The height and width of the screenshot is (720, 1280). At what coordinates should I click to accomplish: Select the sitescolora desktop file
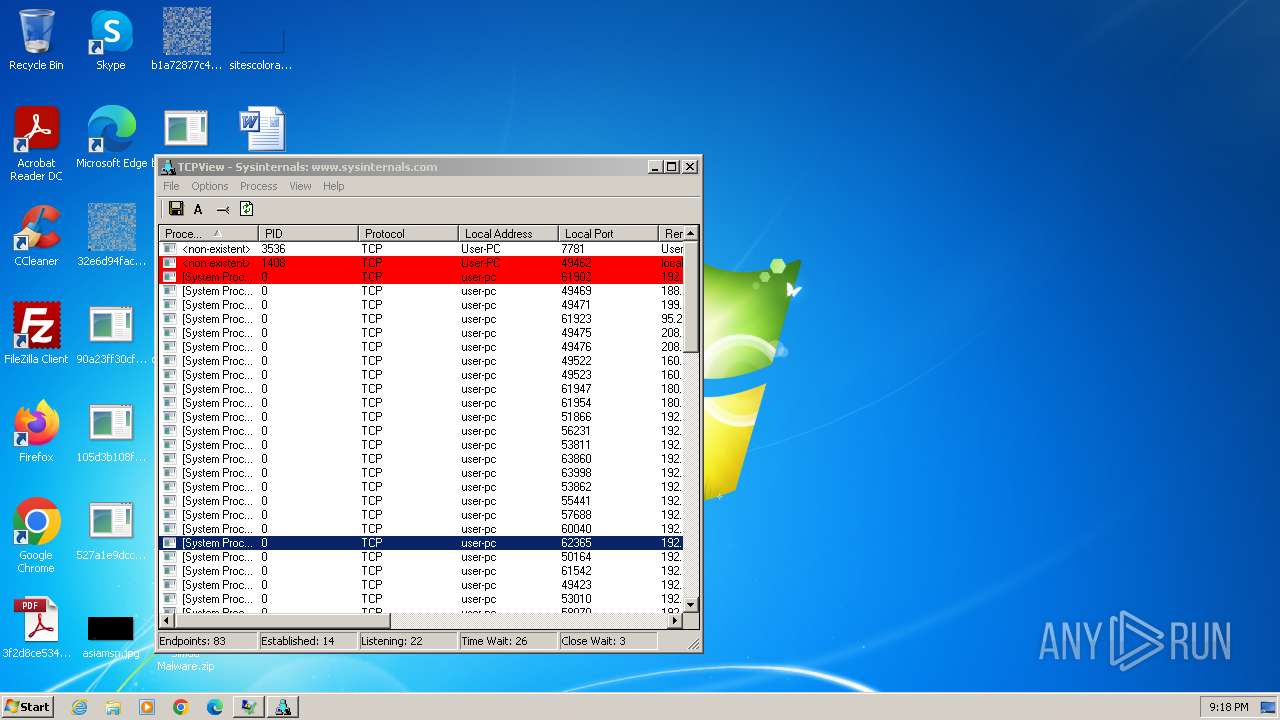261,46
